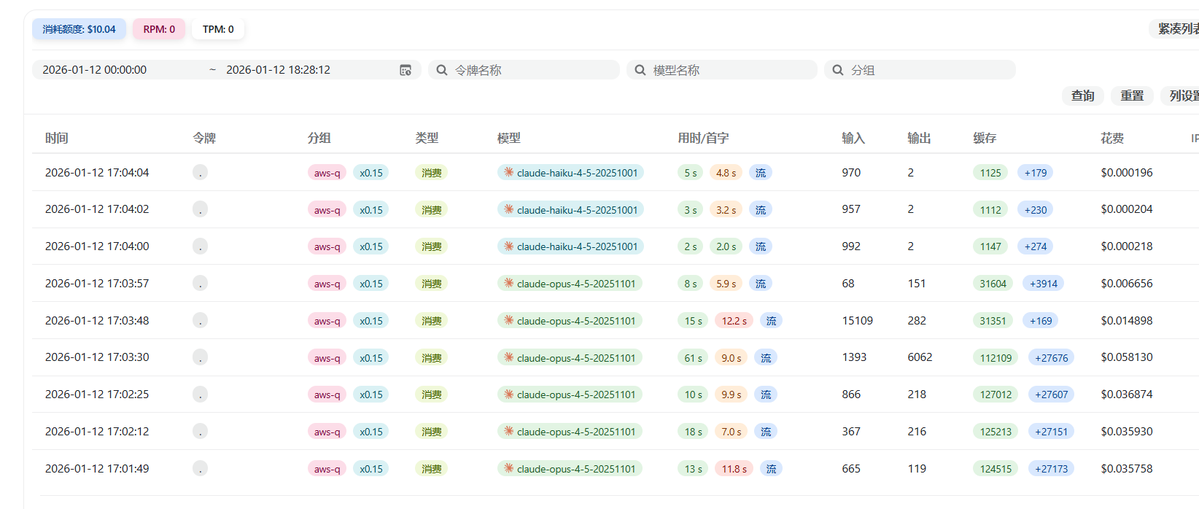1199x509 pixels.
Task: Click timestamp 2026-01-12 17:02:12
Action: coord(97,431)
